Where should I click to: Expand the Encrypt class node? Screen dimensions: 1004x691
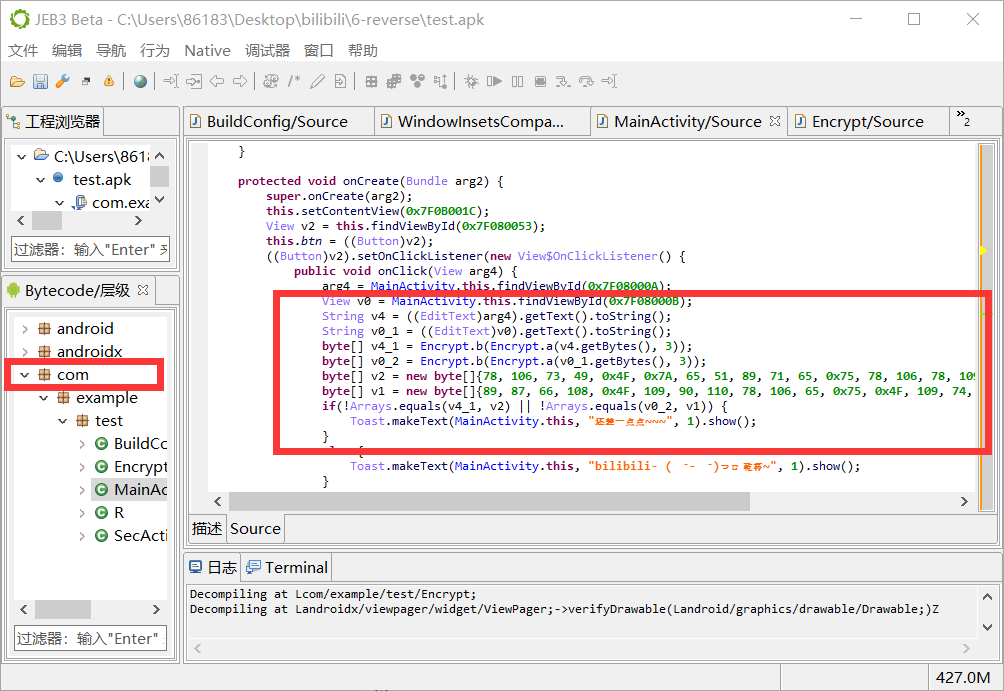pos(82,467)
